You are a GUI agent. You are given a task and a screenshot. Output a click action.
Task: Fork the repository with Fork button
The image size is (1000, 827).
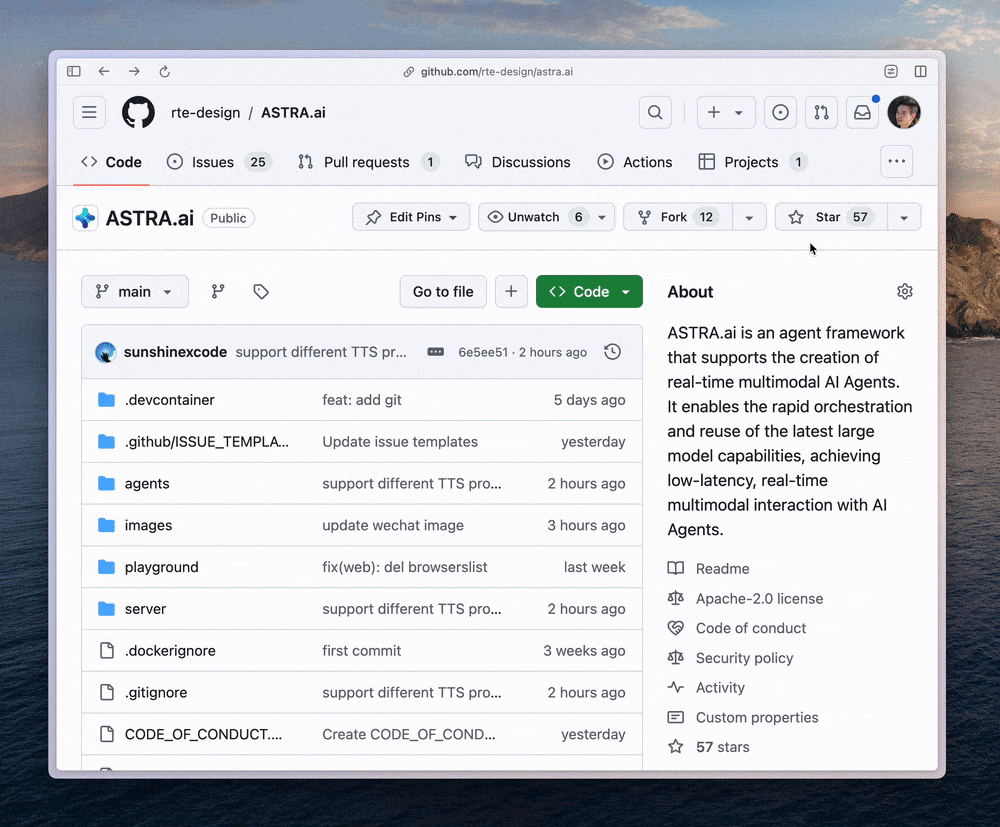(678, 217)
